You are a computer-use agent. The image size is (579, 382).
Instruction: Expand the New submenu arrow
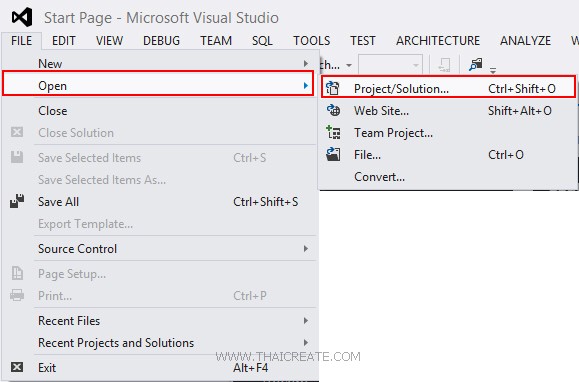click(x=305, y=63)
